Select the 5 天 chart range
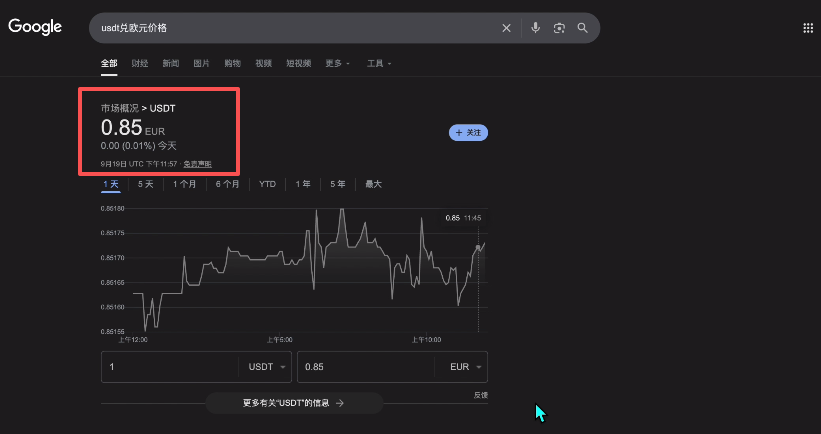The height and width of the screenshot is (434, 821). pos(146,184)
